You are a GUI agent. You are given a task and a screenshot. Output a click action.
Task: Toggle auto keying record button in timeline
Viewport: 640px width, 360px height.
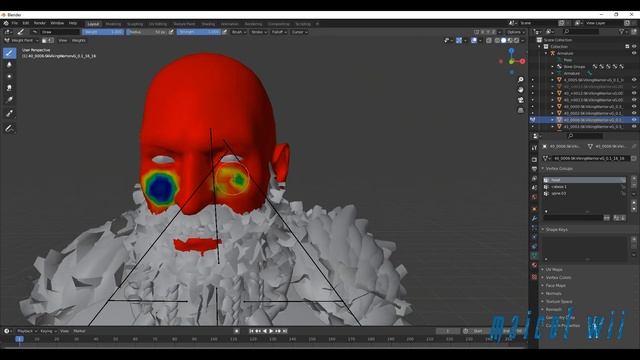tap(237, 331)
